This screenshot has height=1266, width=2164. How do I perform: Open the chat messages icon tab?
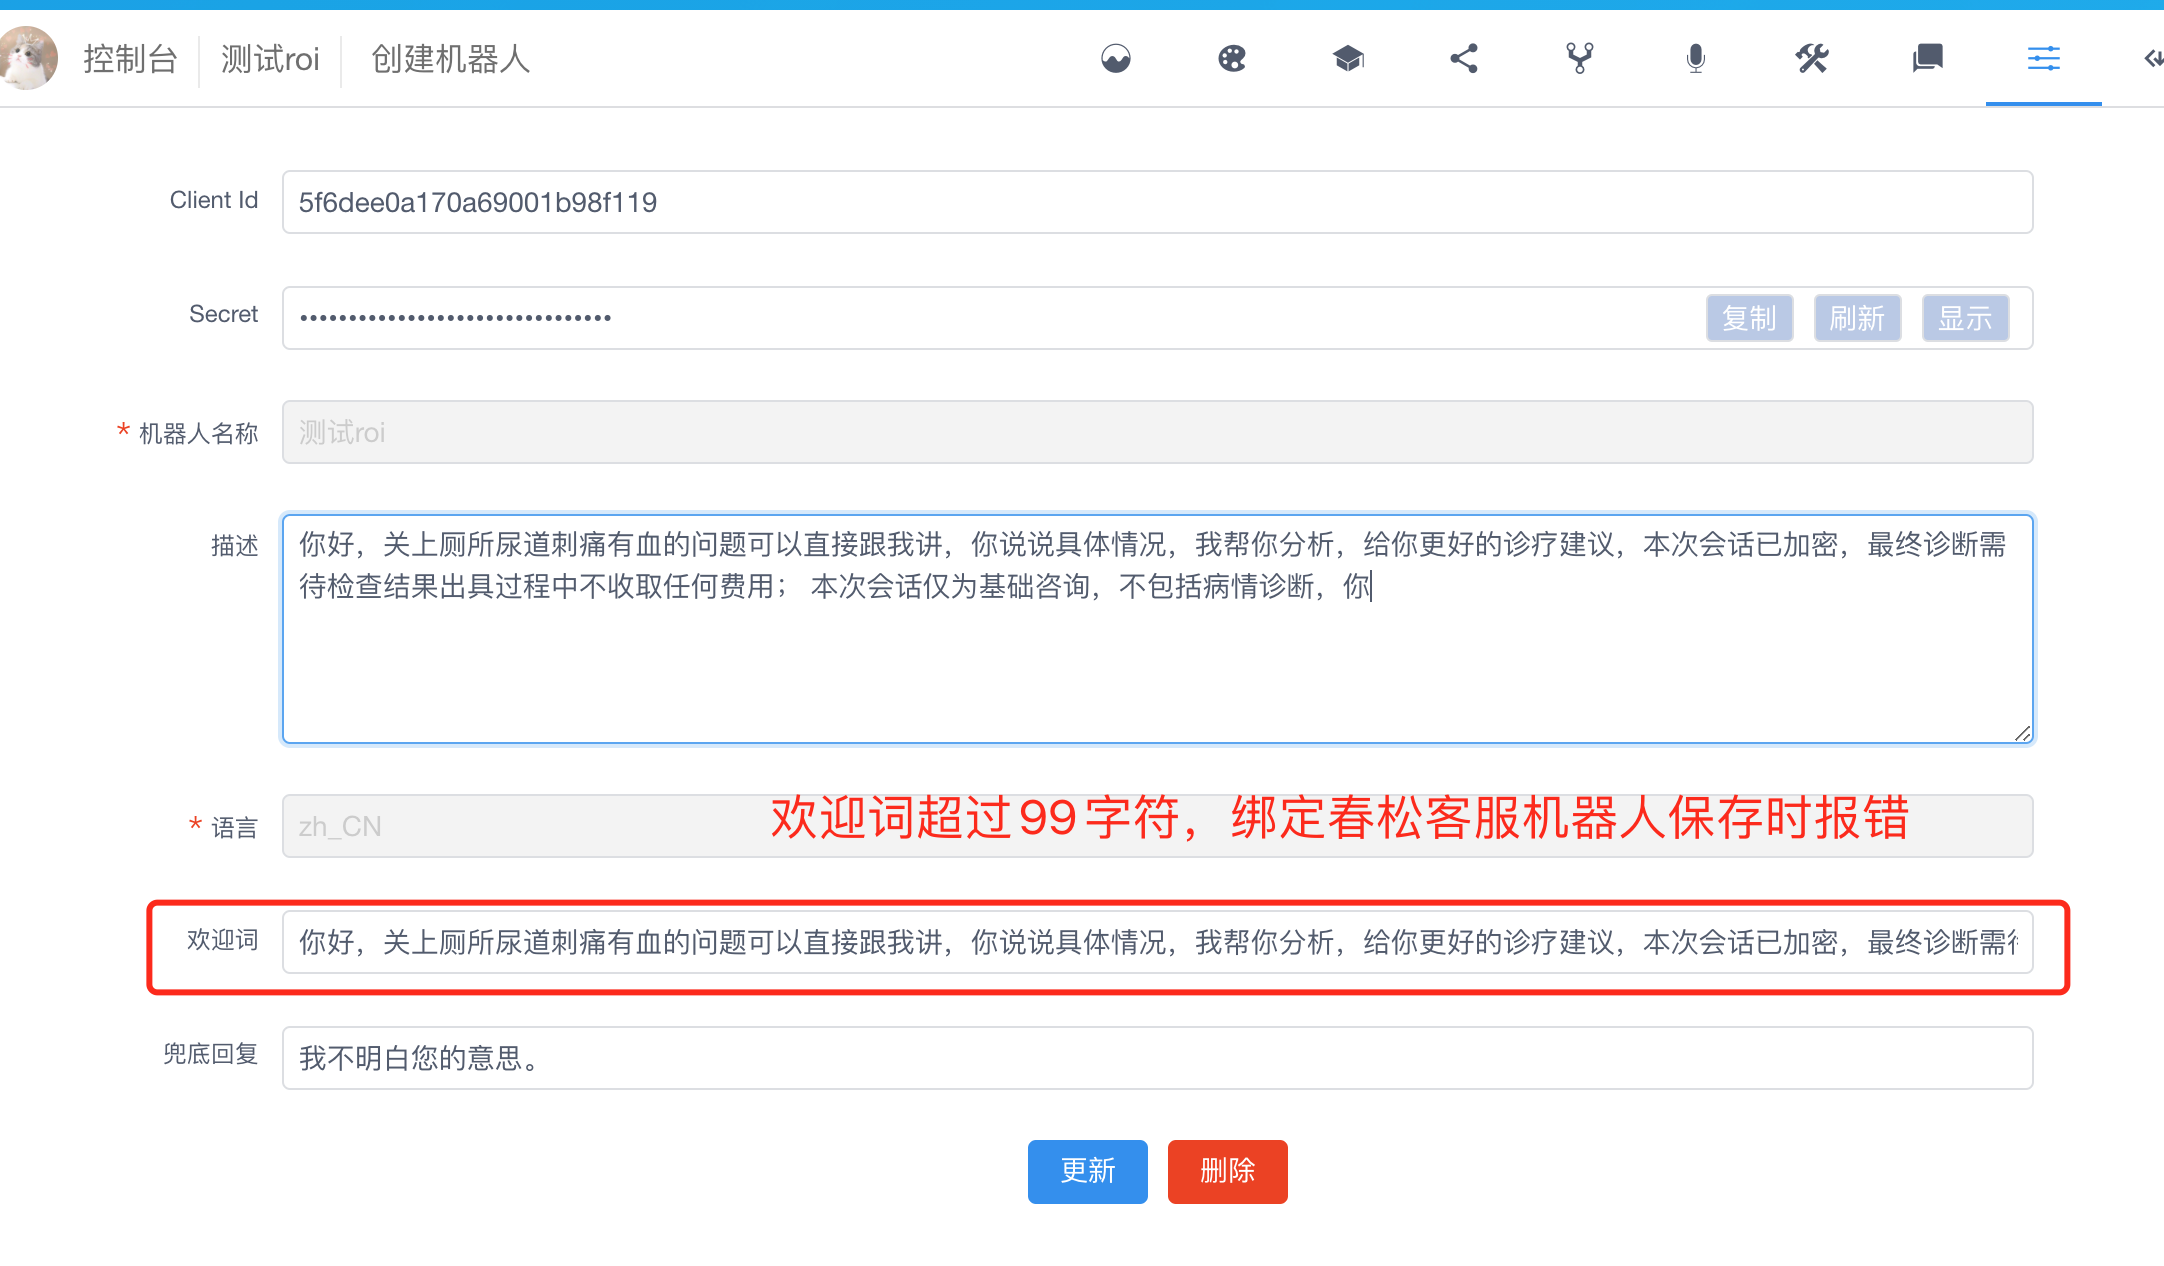pos(1928,59)
